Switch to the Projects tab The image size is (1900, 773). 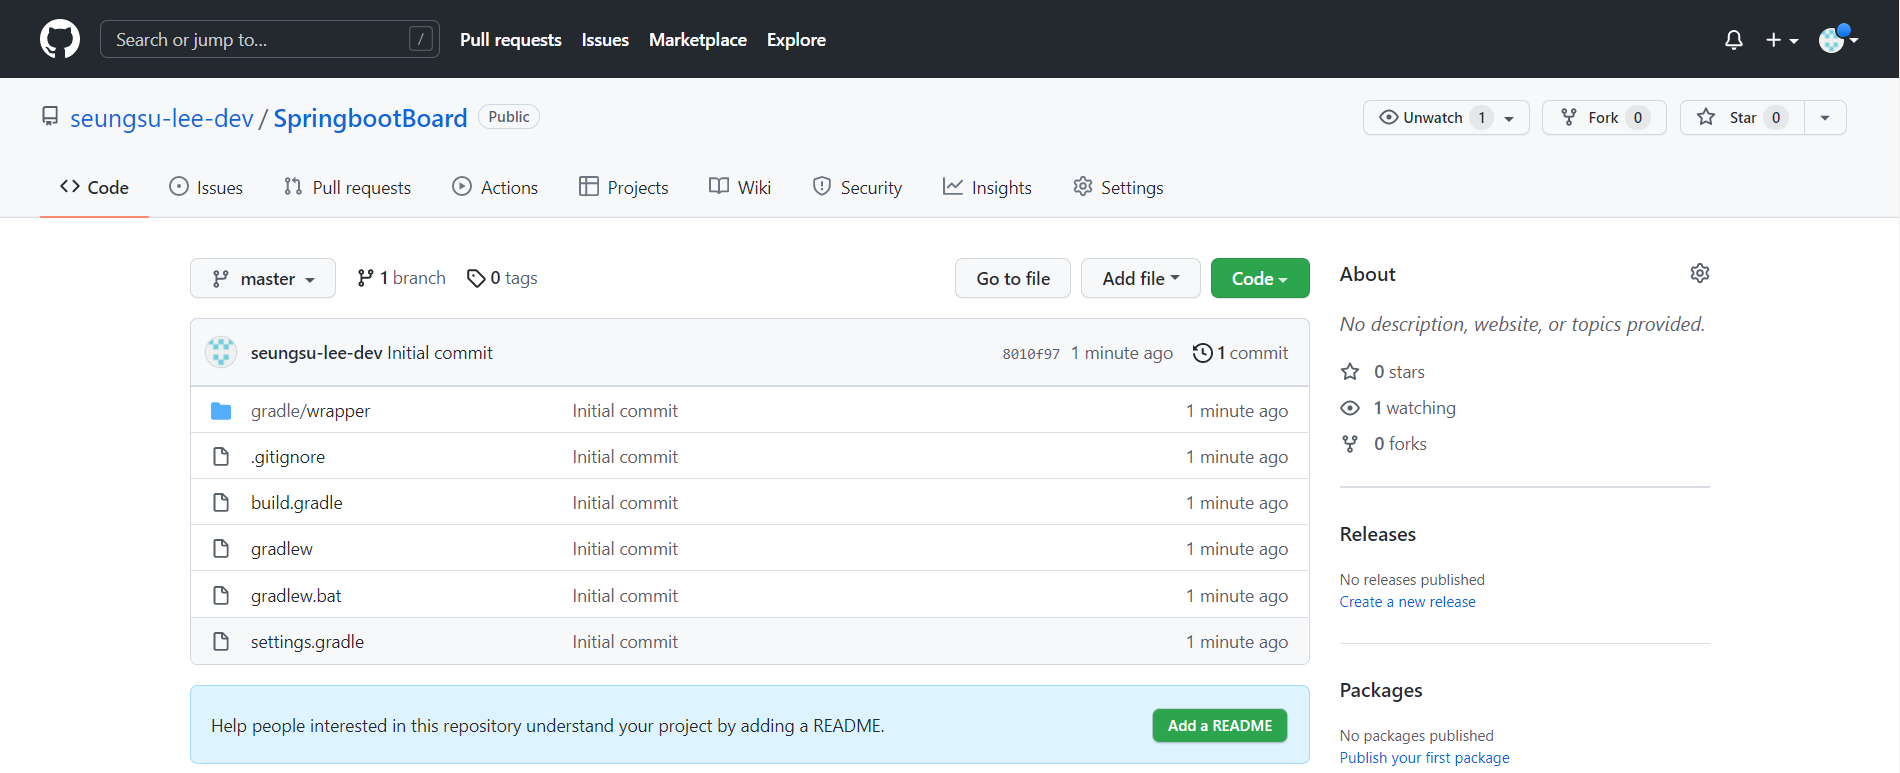pyautogui.click(x=624, y=187)
